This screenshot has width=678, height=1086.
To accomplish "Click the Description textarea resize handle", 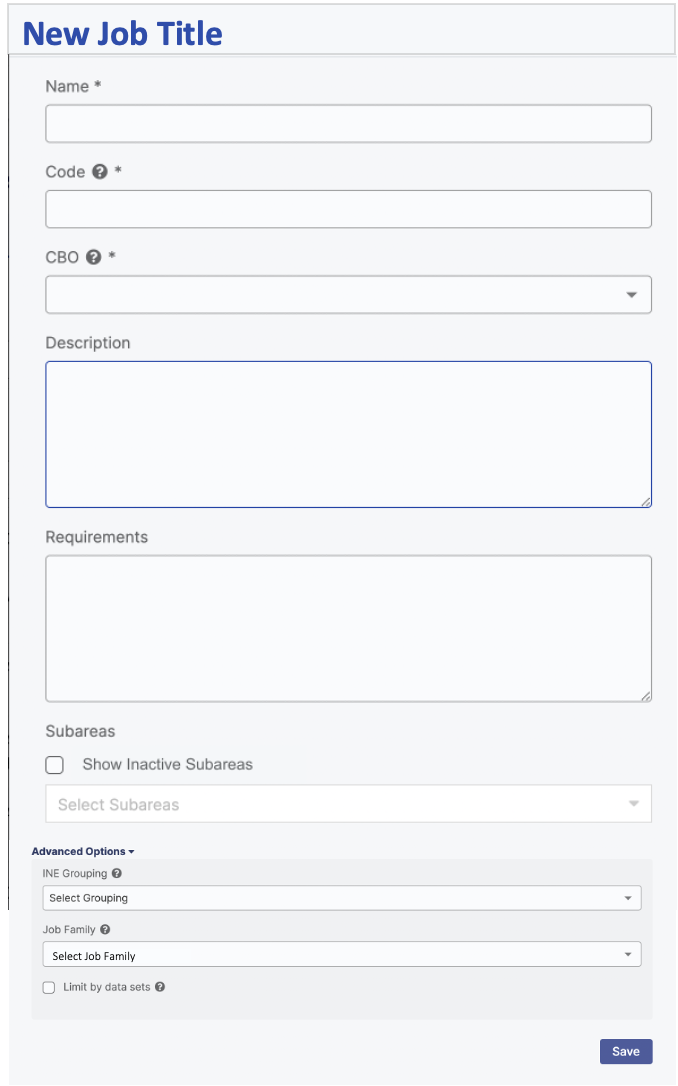I will [x=646, y=502].
